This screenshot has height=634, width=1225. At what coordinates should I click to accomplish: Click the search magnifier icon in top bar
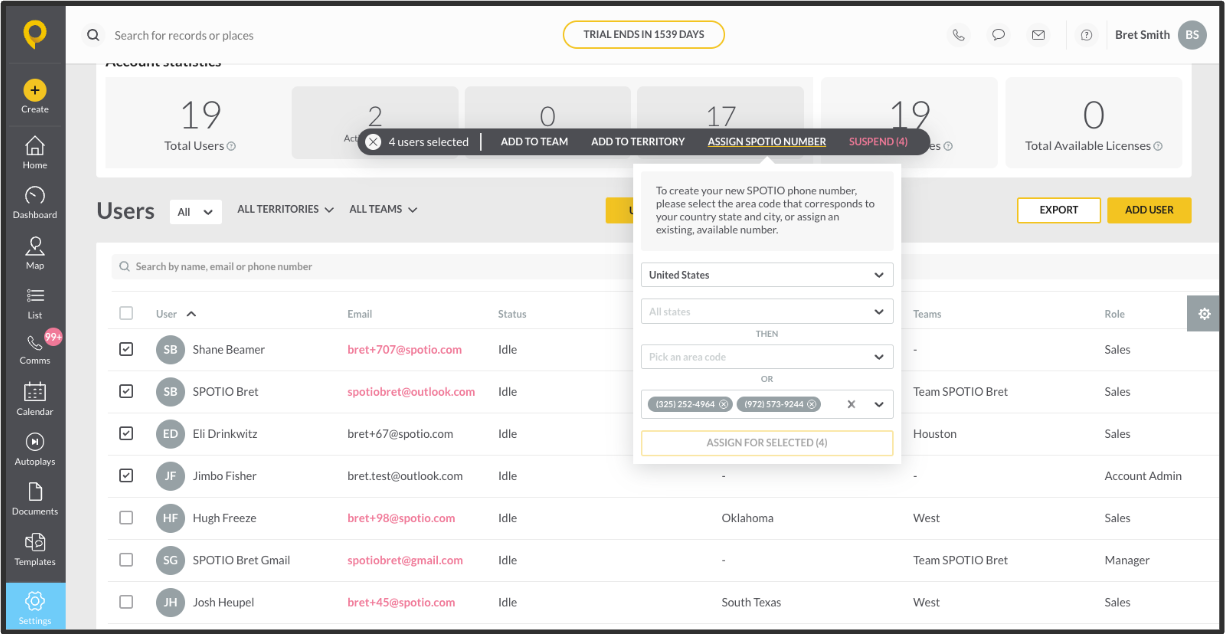[x=93, y=35]
